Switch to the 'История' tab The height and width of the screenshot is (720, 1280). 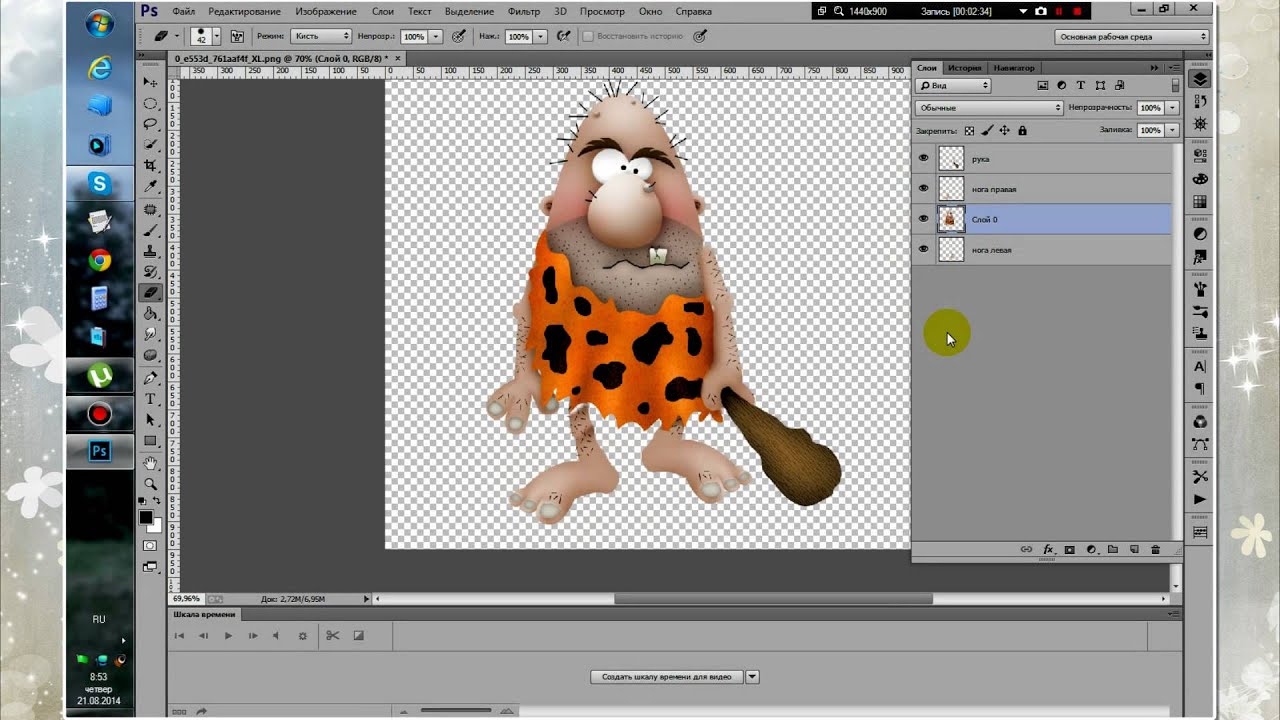click(x=965, y=68)
